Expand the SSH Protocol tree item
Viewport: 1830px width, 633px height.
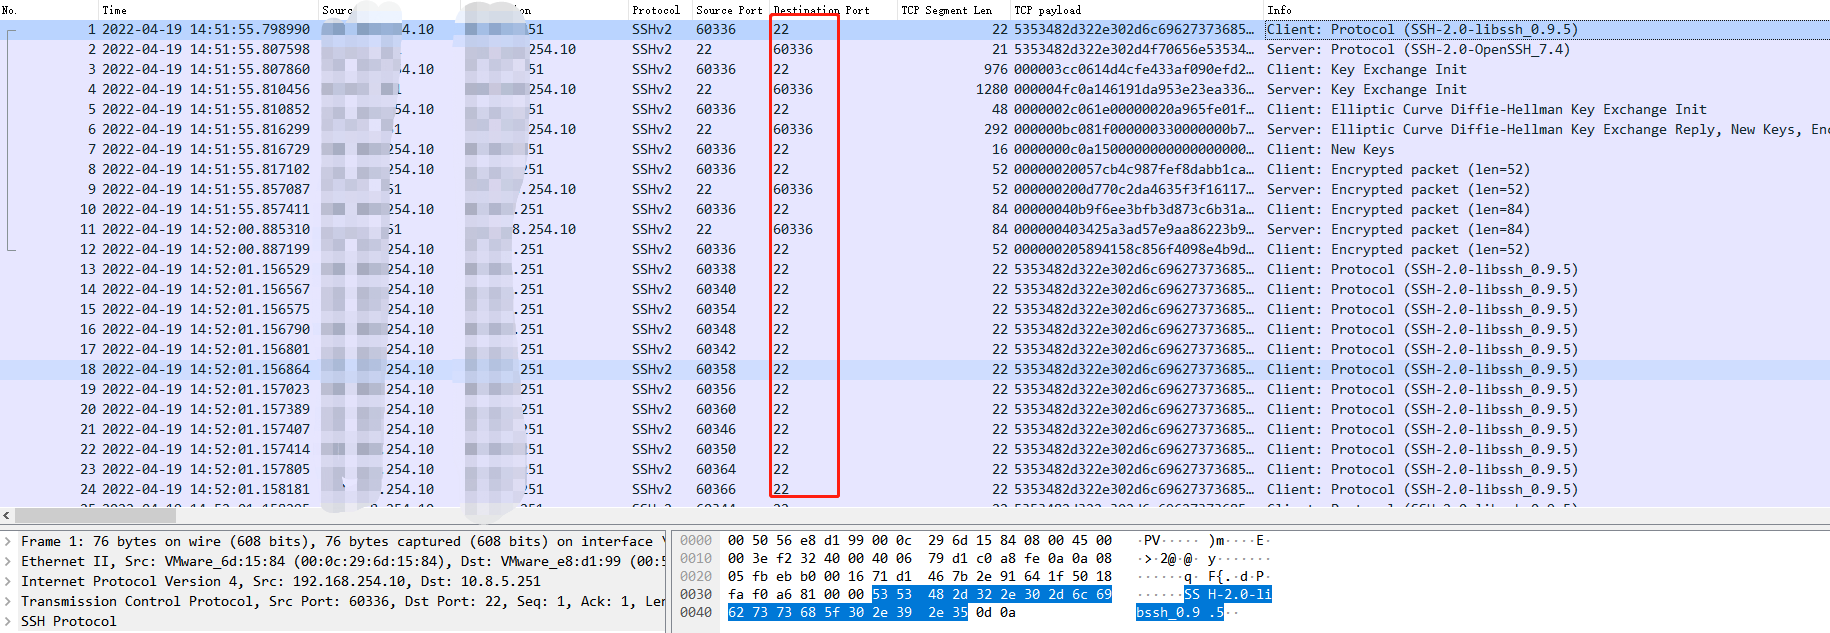tap(9, 622)
